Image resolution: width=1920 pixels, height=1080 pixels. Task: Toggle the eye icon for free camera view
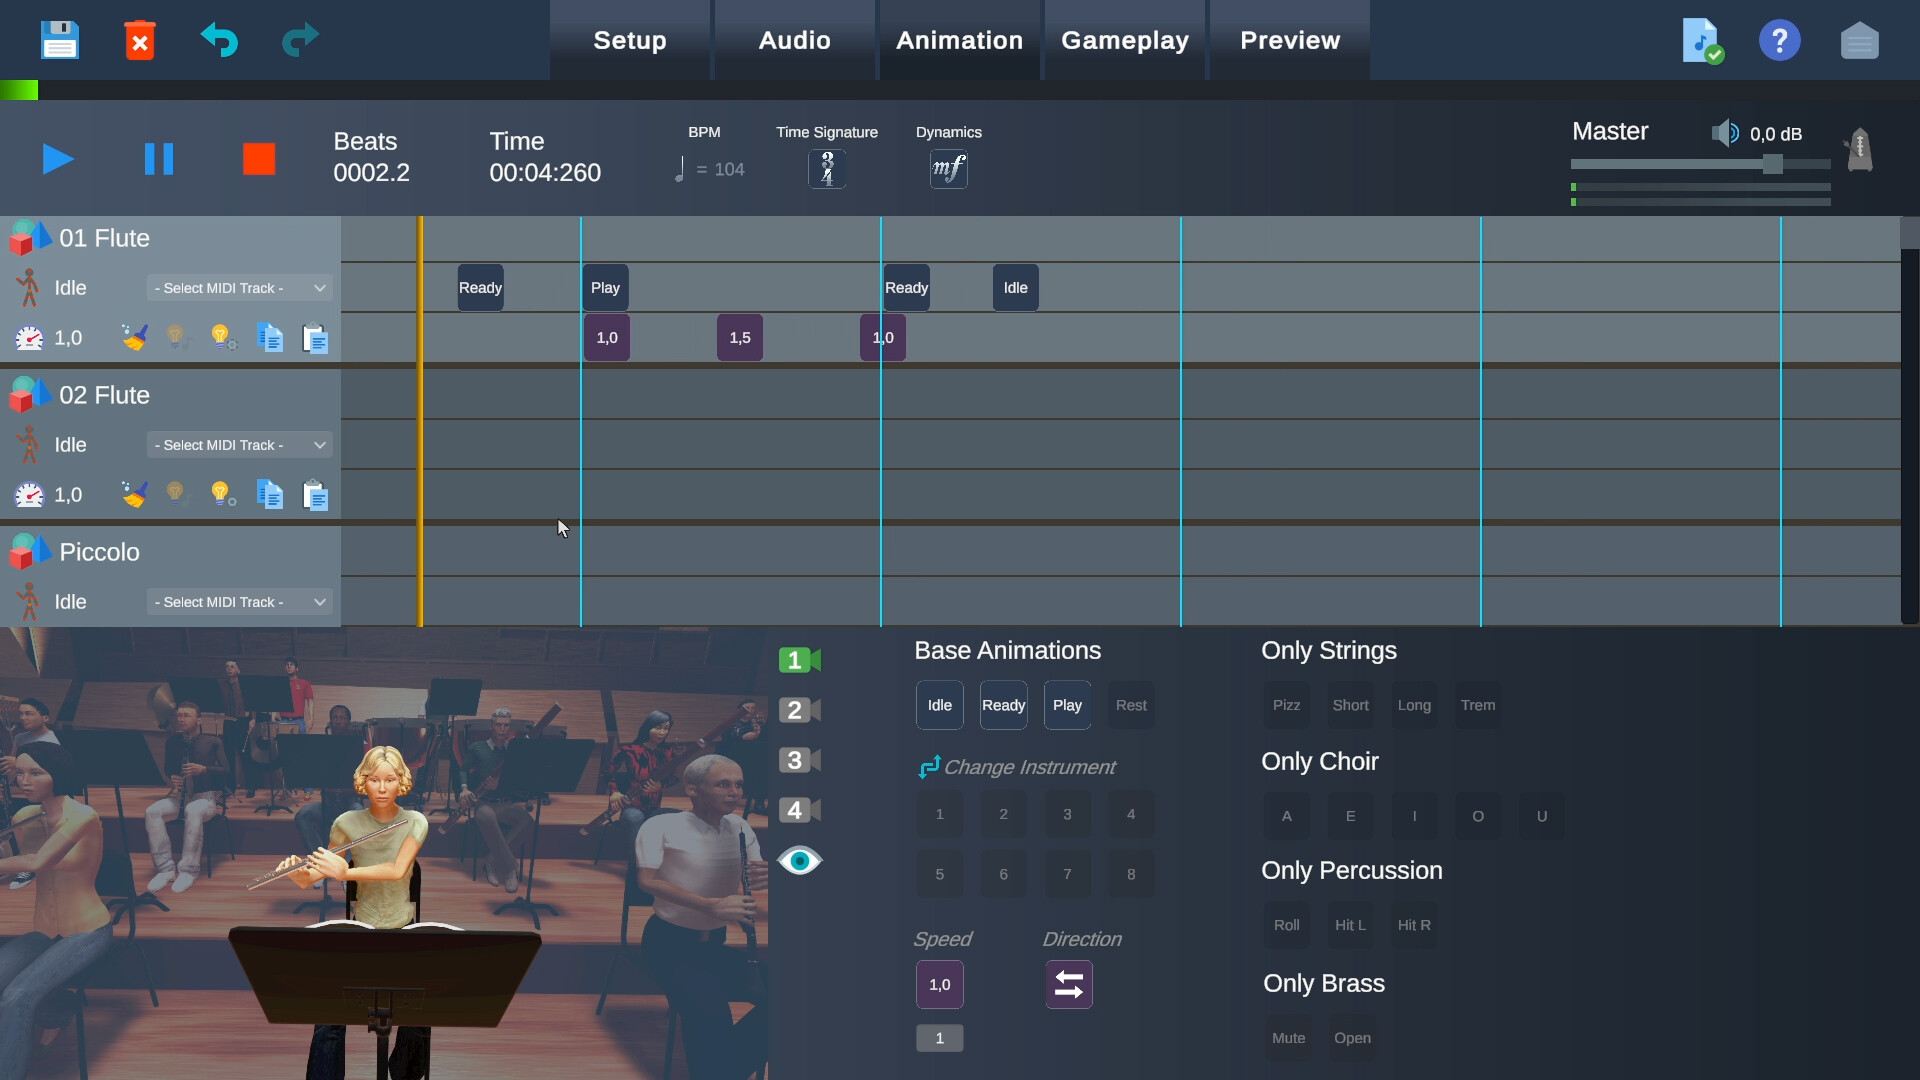click(799, 860)
